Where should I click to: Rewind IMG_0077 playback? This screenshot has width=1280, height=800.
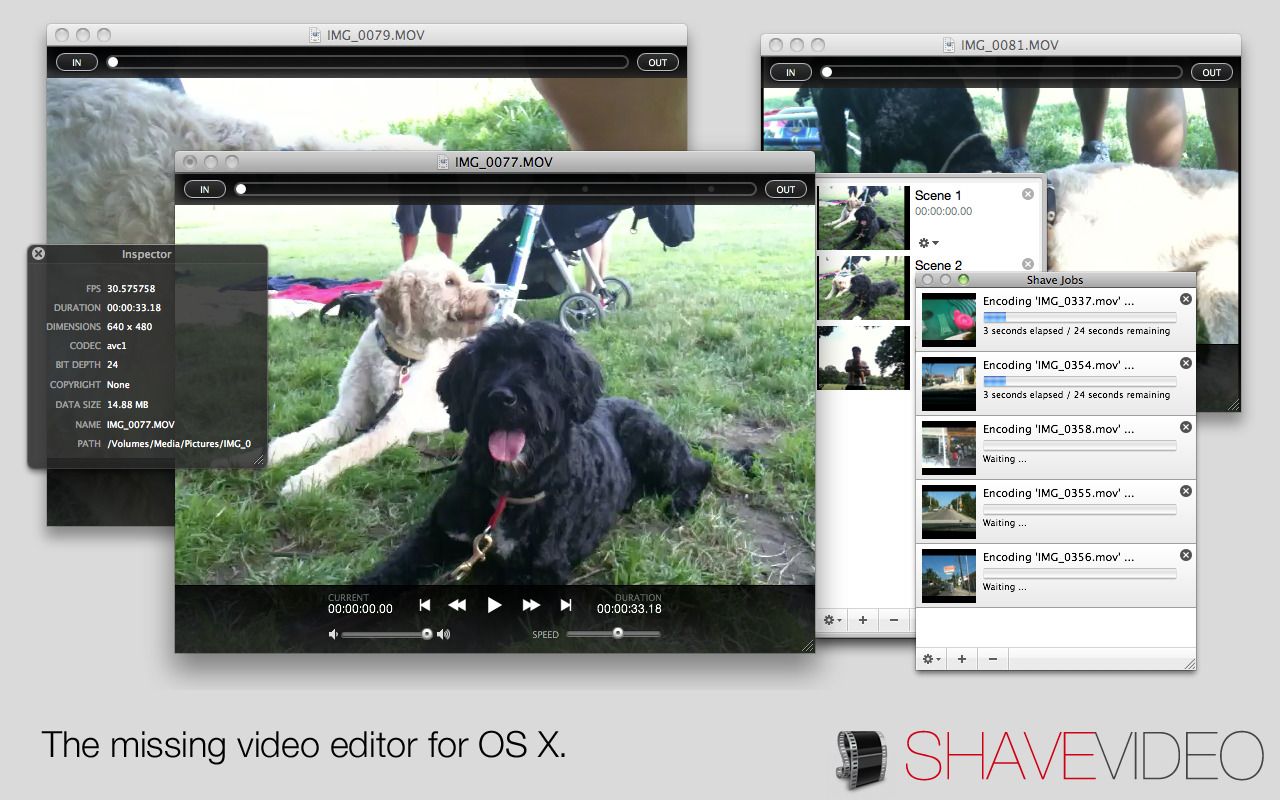click(x=459, y=604)
